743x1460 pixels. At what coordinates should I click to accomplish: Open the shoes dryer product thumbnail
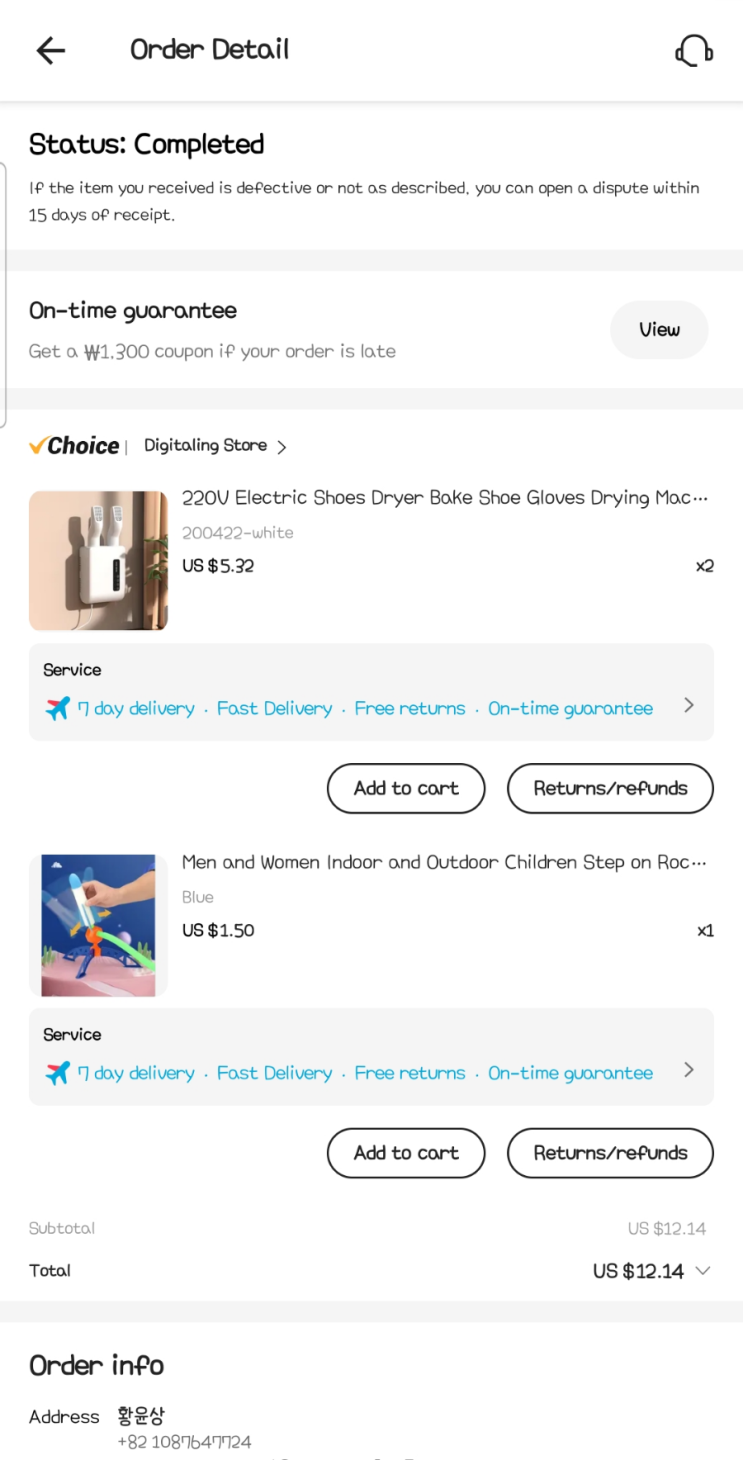tap(98, 561)
